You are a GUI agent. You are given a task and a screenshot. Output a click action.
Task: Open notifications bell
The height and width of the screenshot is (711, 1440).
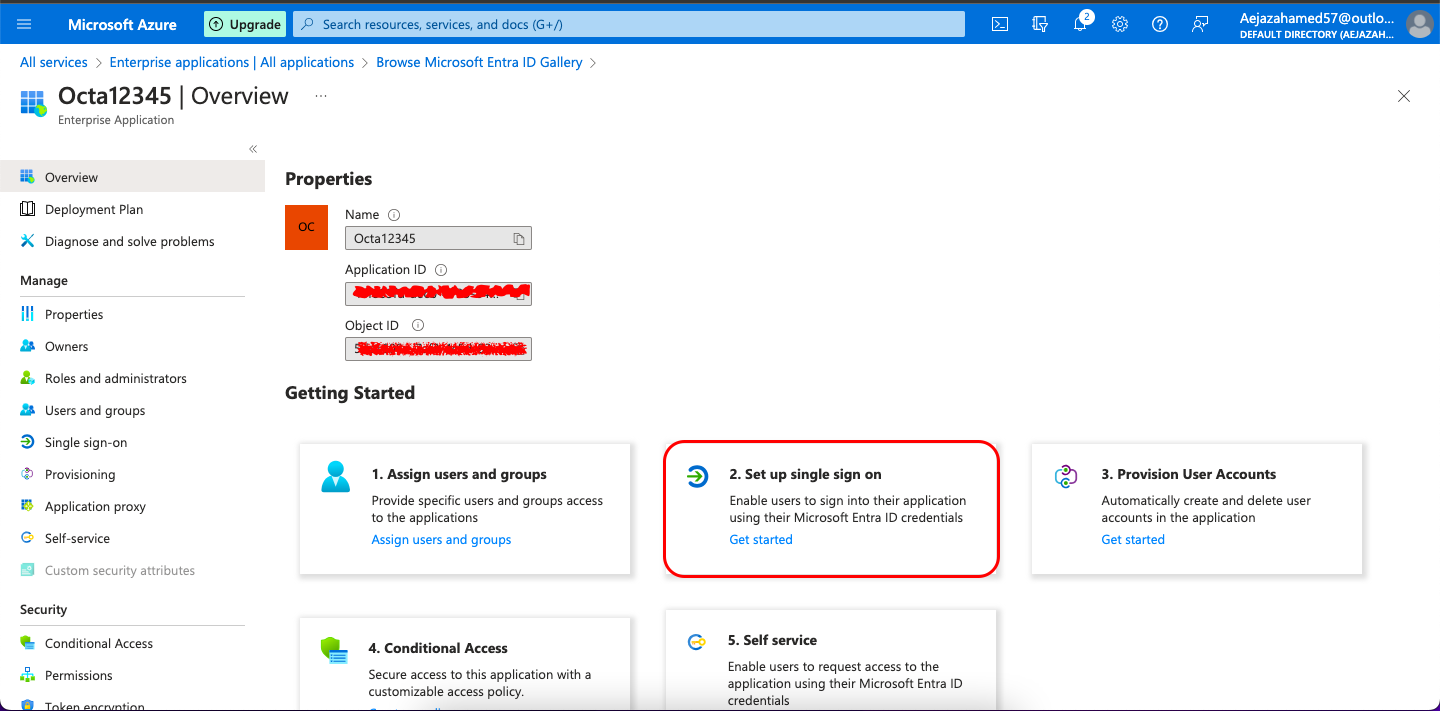click(1080, 24)
